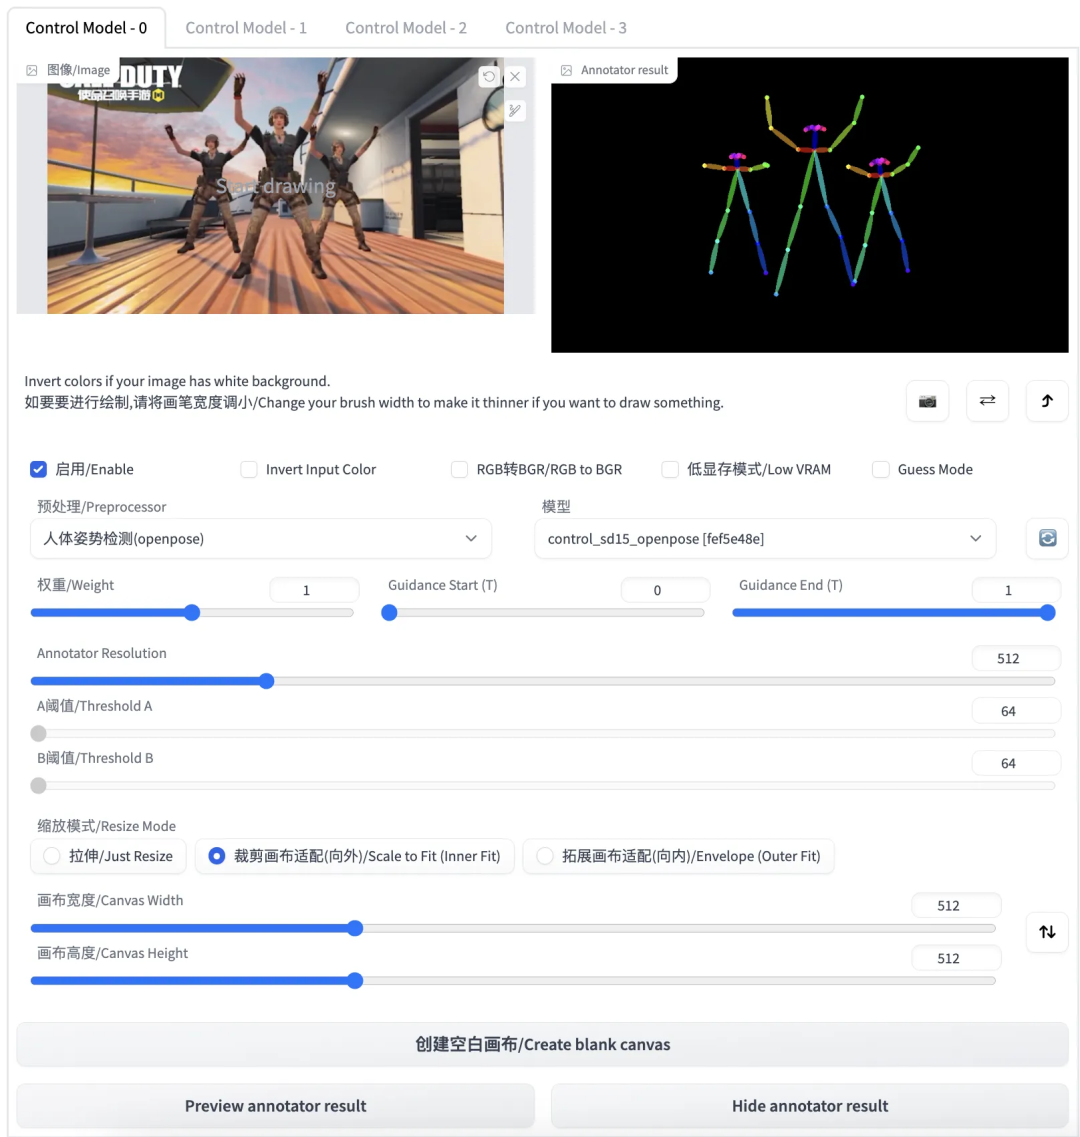
Task: Click the Threshold A value field
Action: coord(1016,711)
